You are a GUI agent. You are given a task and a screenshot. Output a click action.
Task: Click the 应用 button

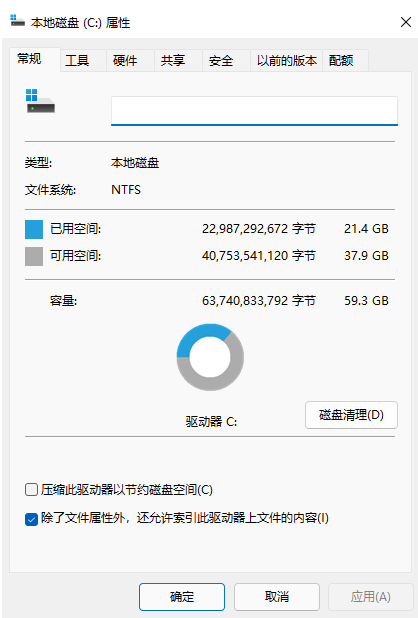[x=370, y=597]
